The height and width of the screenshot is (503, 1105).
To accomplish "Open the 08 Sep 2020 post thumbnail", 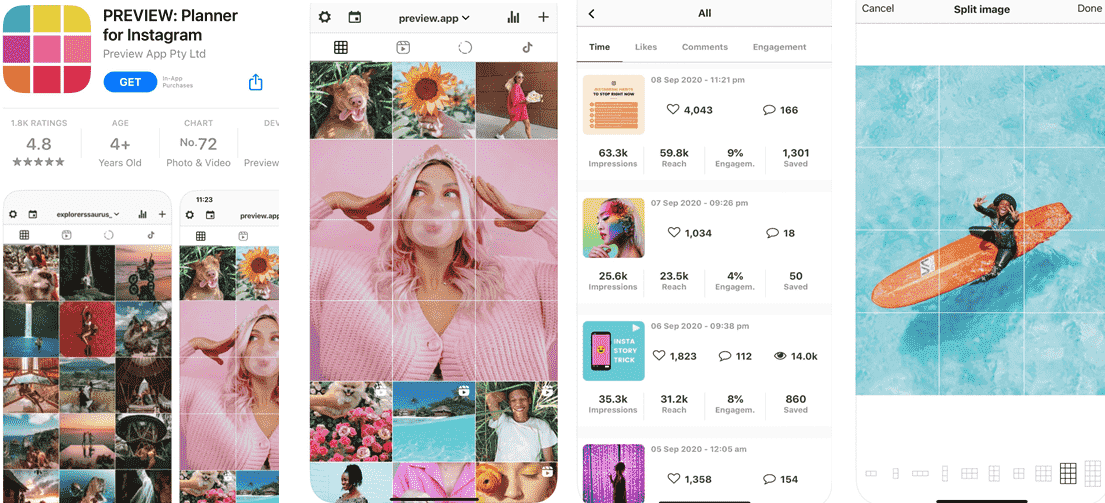I will 614,104.
